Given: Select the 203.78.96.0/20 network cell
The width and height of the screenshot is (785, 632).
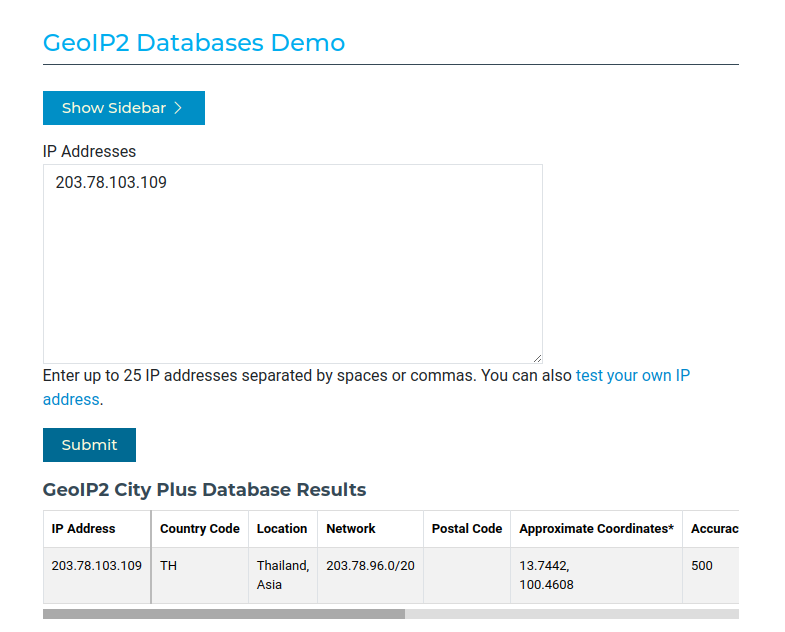Looking at the screenshot, I should tap(370, 566).
